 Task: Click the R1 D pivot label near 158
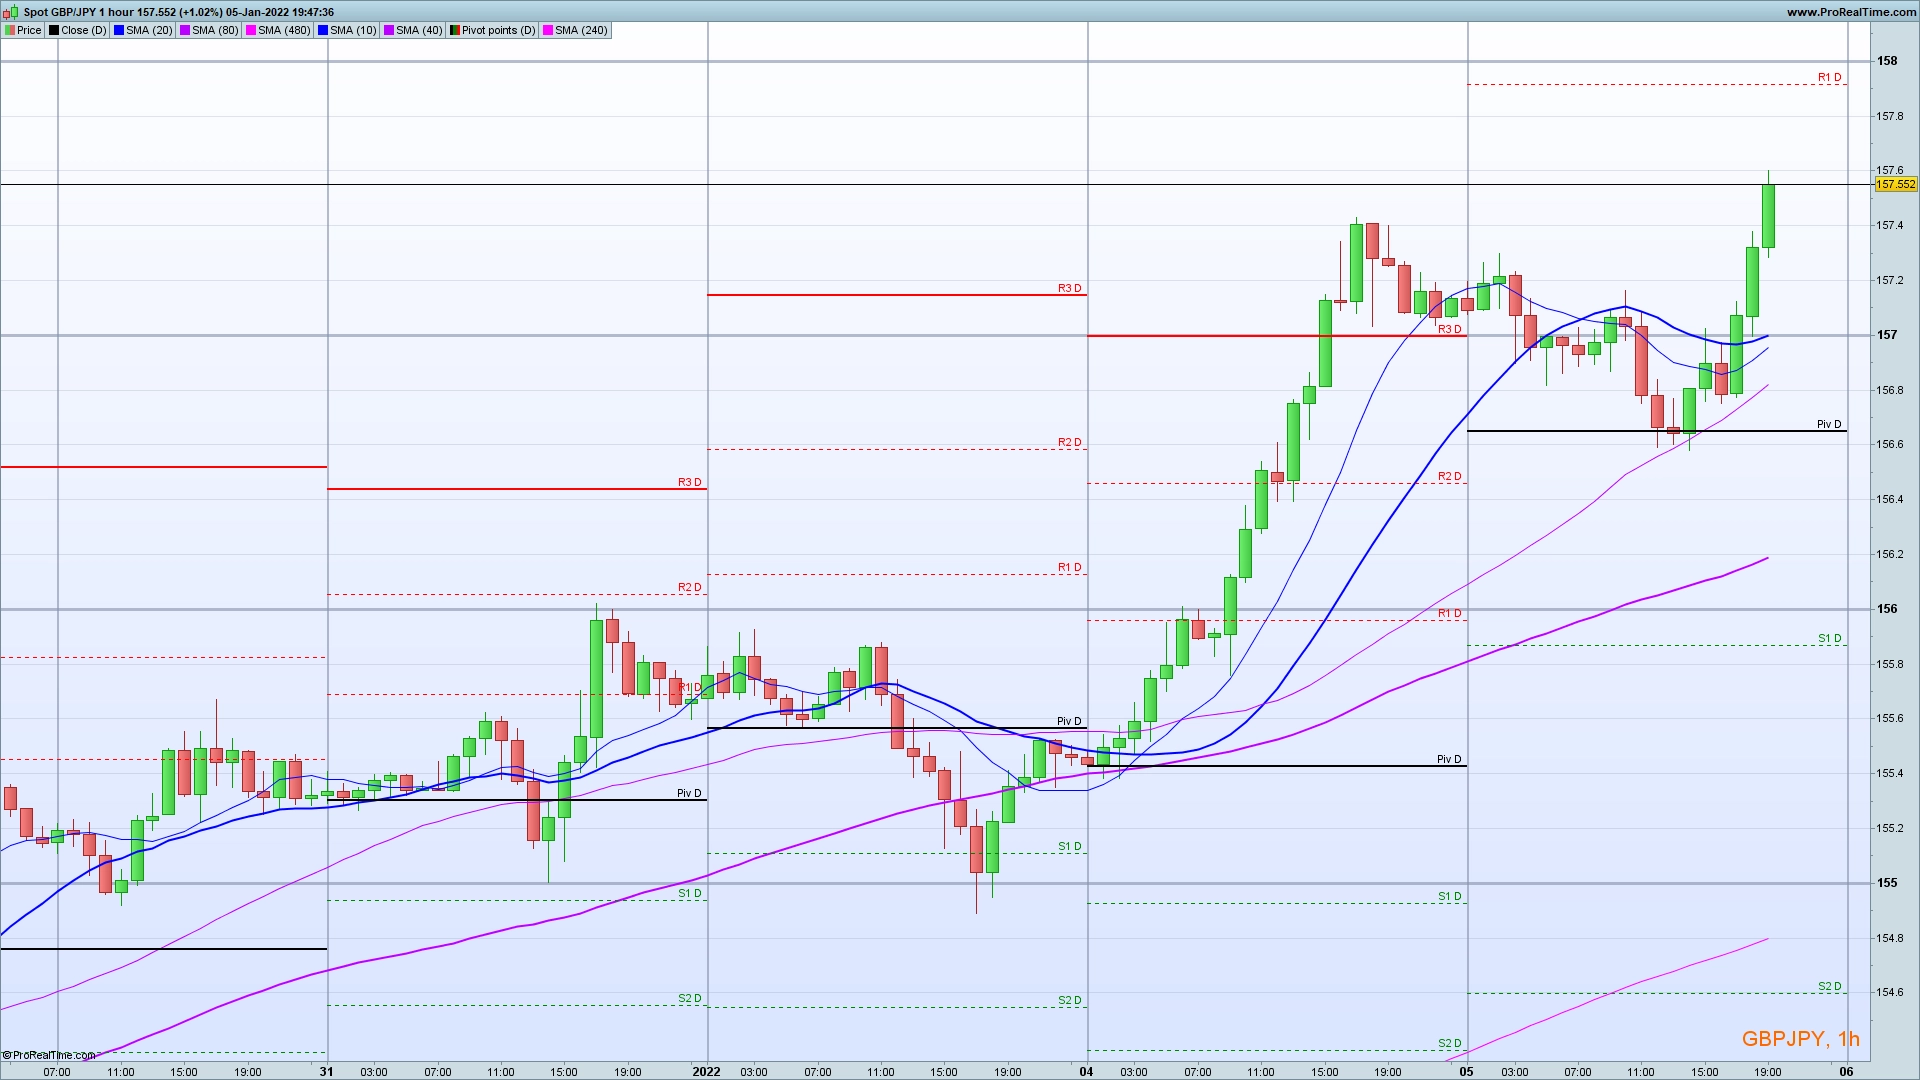[x=1829, y=77]
